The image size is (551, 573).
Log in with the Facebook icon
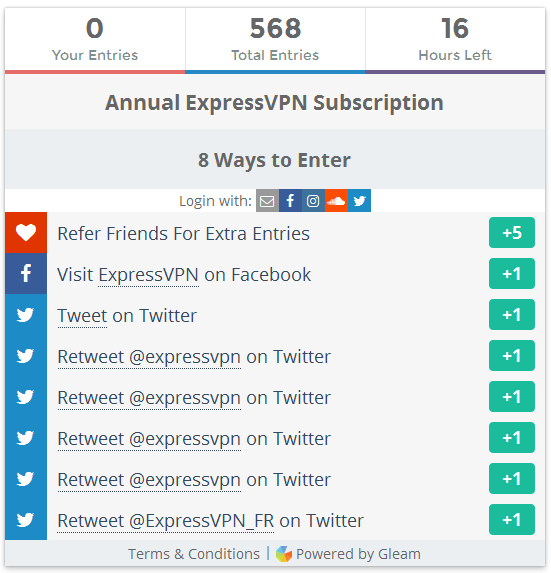pos(290,201)
